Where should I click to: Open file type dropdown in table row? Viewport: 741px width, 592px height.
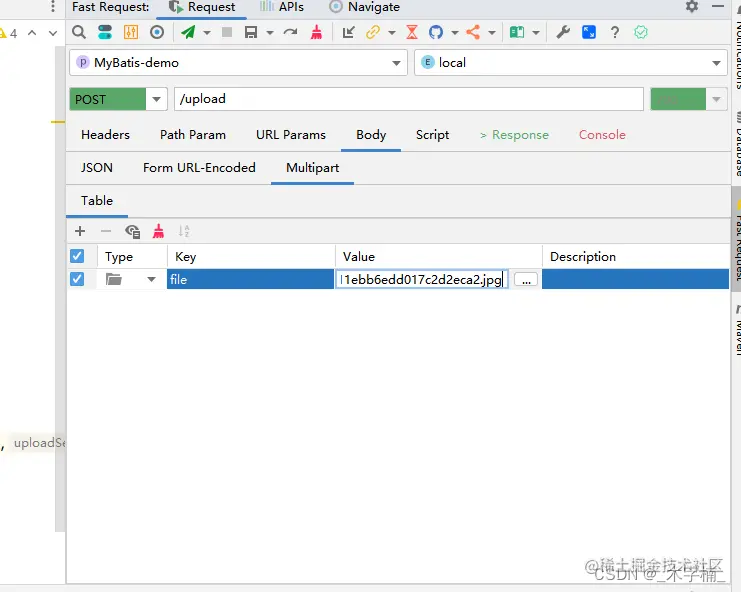pos(151,279)
